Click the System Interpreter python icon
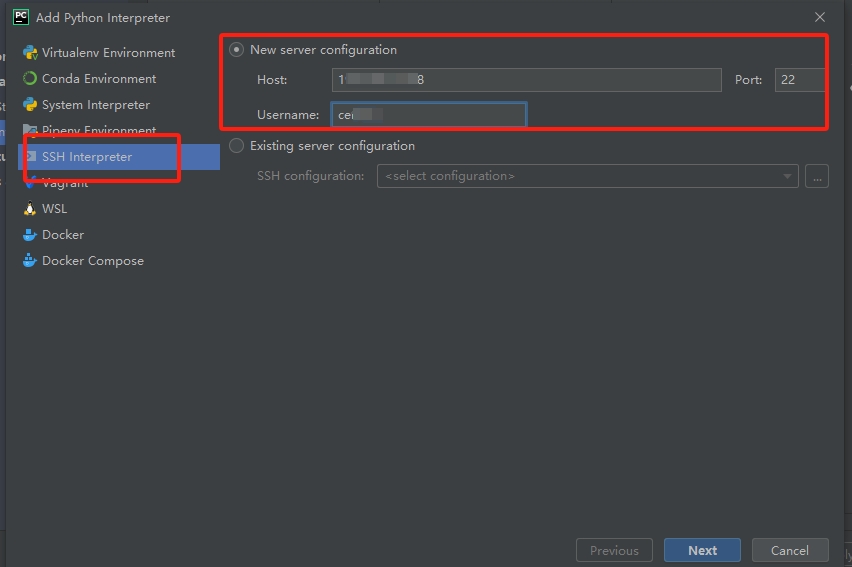852x567 pixels. [30, 105]
